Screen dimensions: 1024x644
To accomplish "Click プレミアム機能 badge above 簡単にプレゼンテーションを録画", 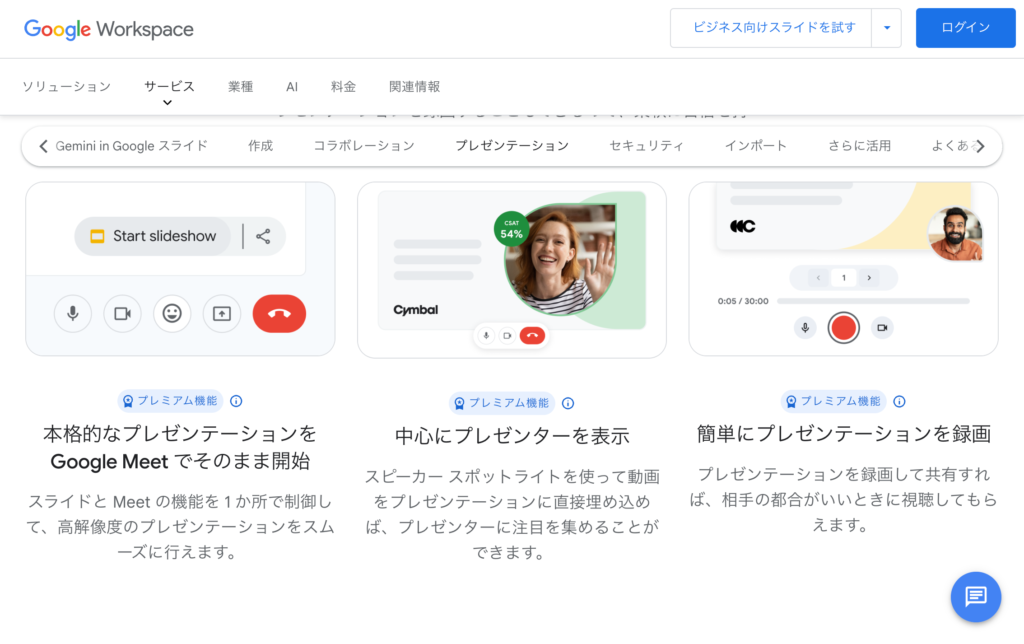I will pyautogui.click(x=833, y=402).
